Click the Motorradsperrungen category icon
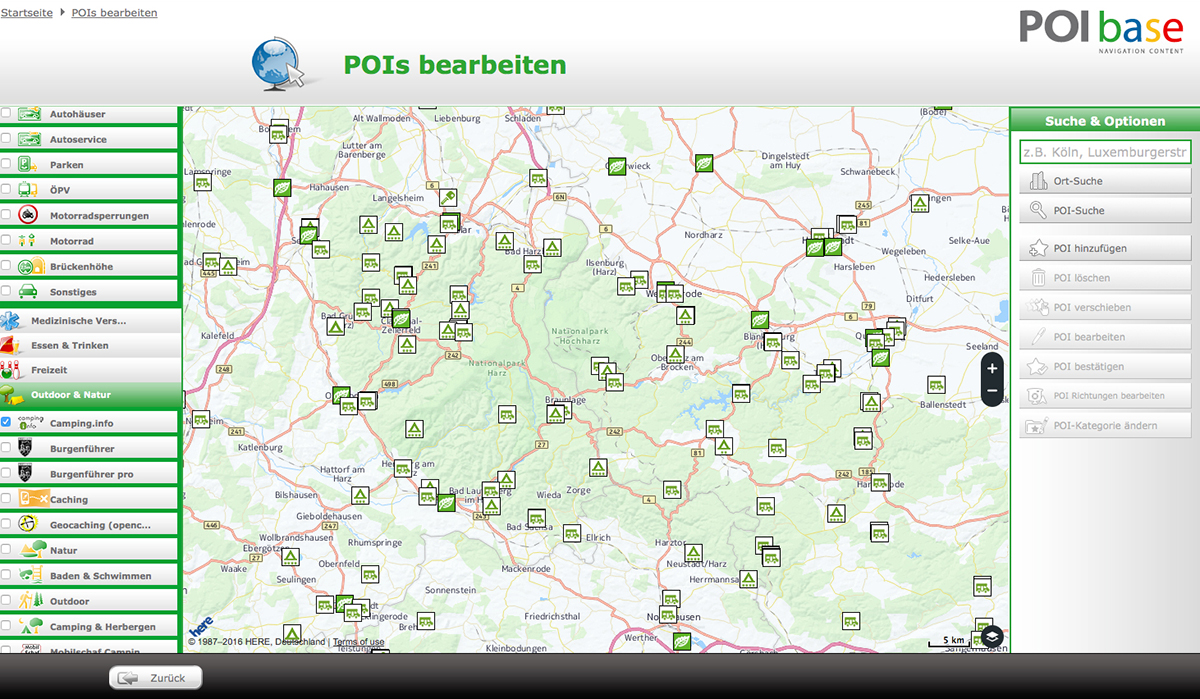This screenshot has height=699, width=1200. pyautogui.click(x=29, y=215)
